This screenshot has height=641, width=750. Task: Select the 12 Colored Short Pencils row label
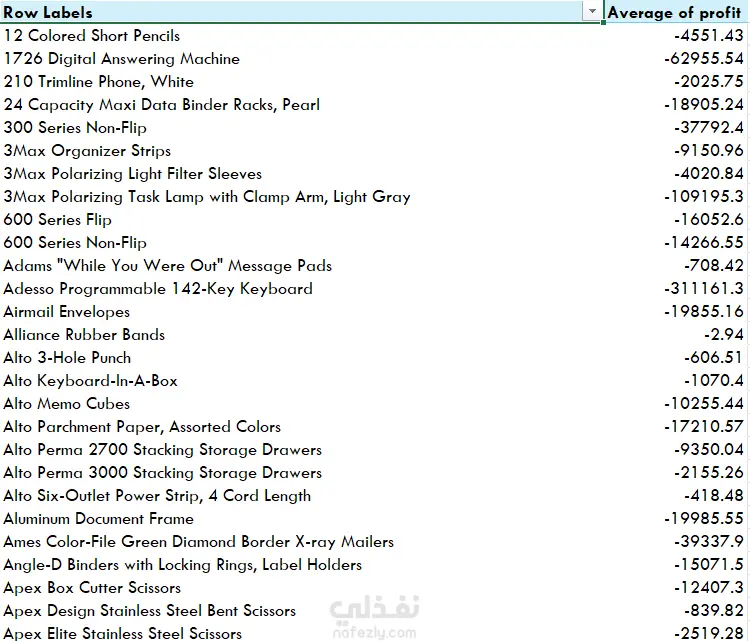[92, 36]
